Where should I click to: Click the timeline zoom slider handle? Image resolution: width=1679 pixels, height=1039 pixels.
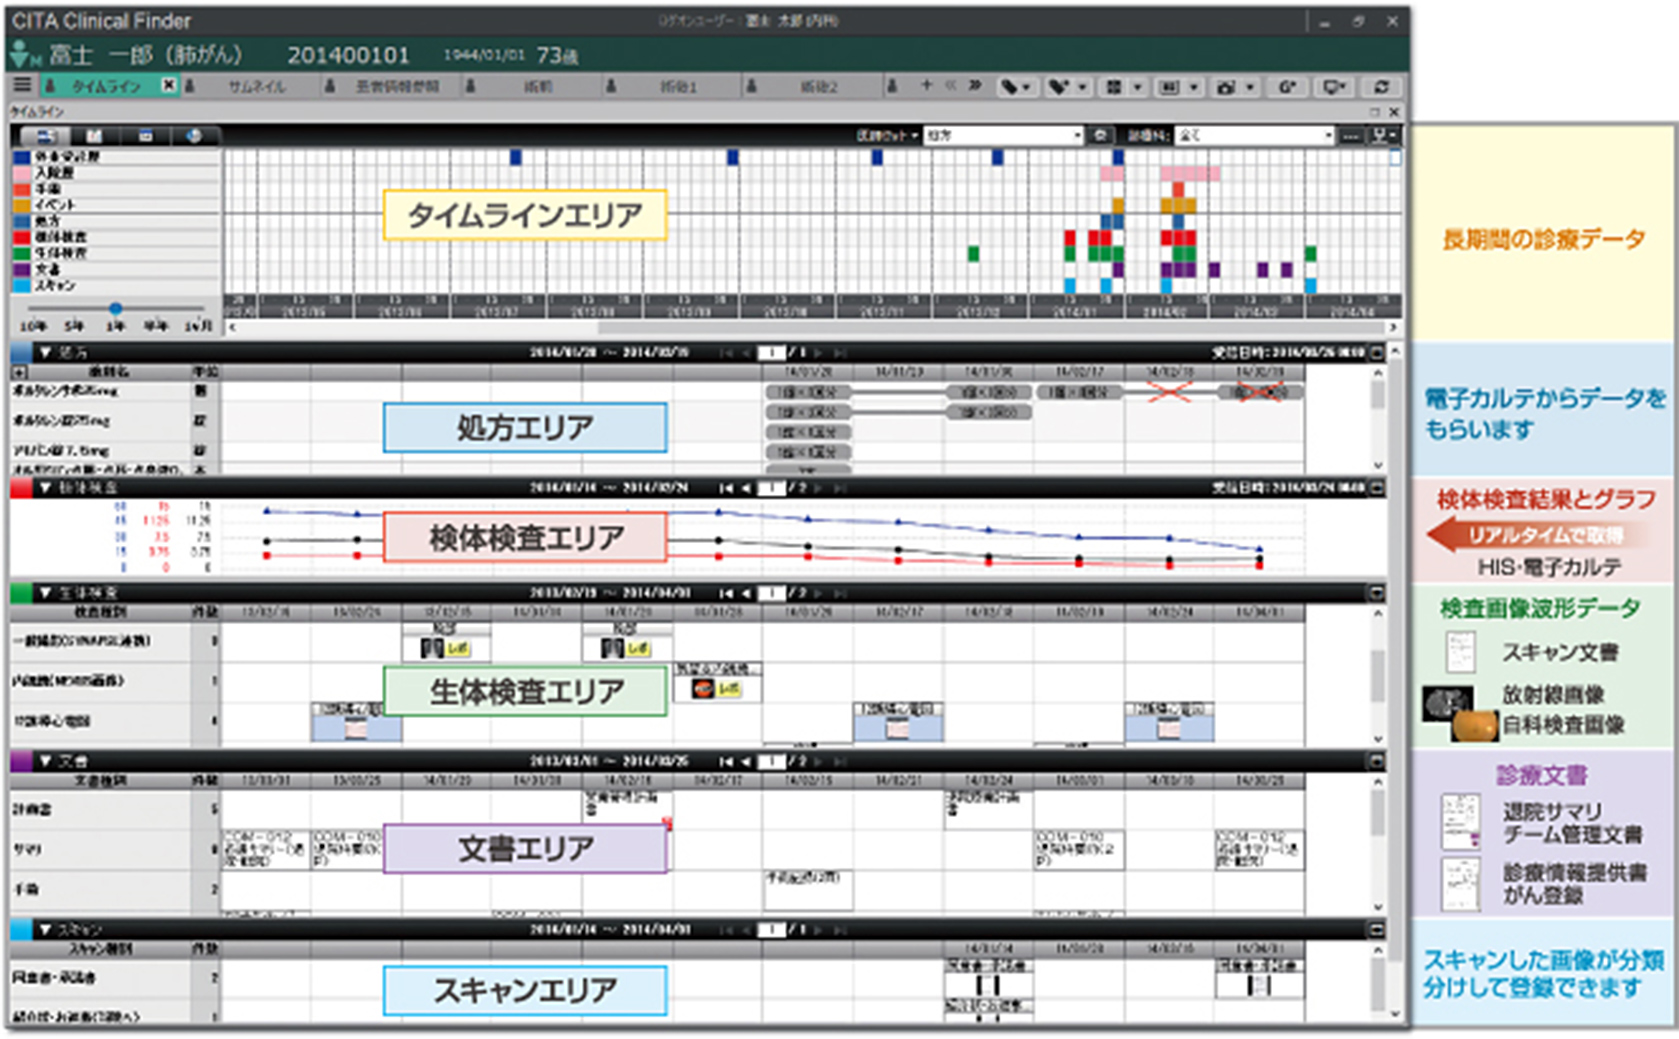coord(116,309)
